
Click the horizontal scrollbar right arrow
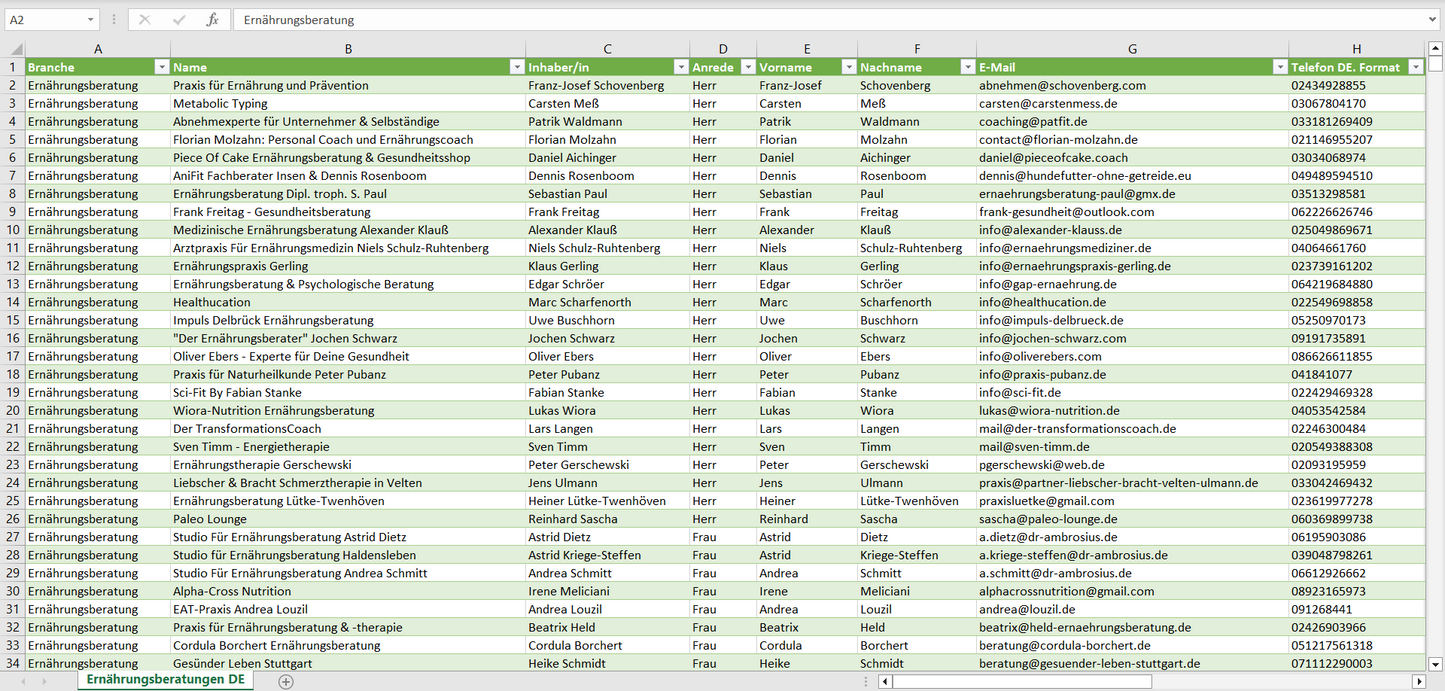click(1418, 681)
